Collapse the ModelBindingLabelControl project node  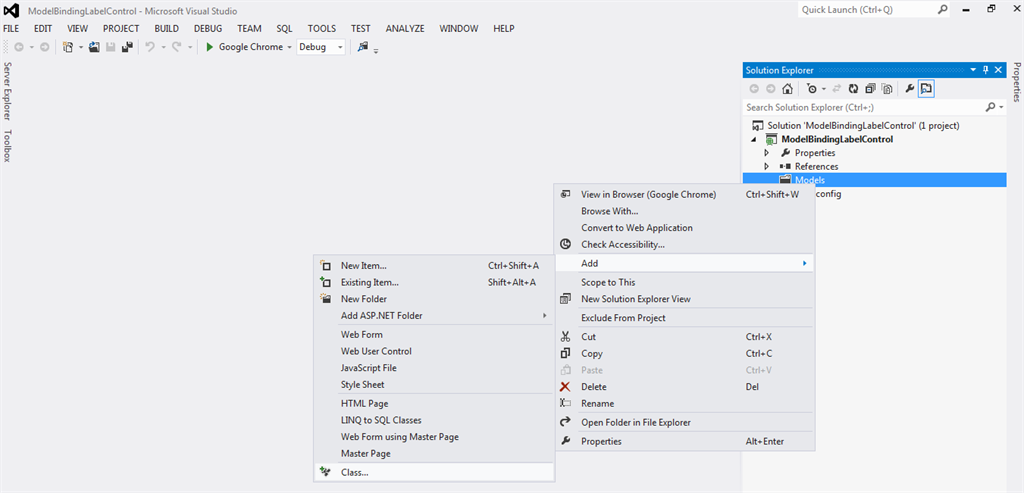click(x=756, y=140)
